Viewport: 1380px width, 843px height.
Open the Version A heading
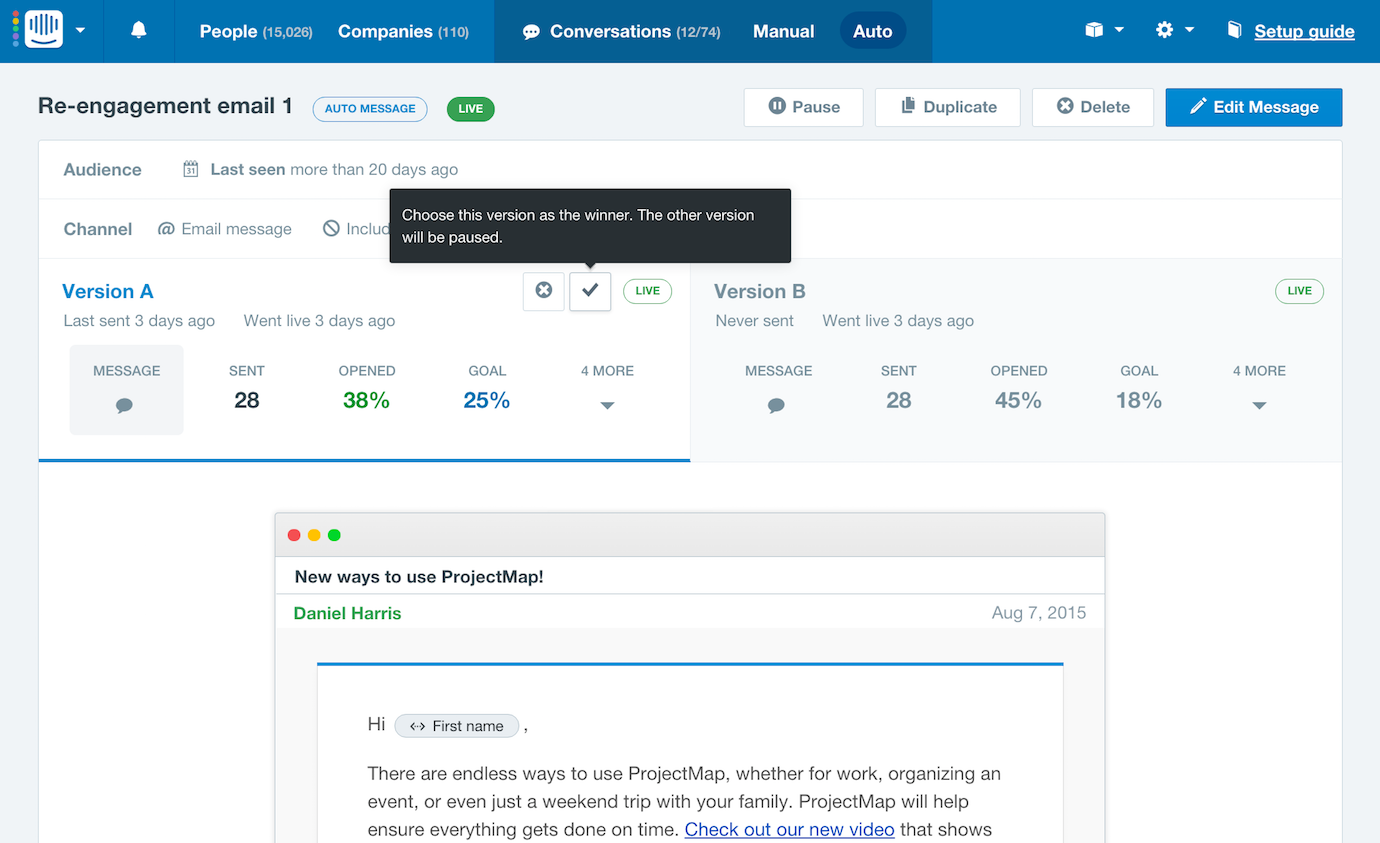[108, 291]
